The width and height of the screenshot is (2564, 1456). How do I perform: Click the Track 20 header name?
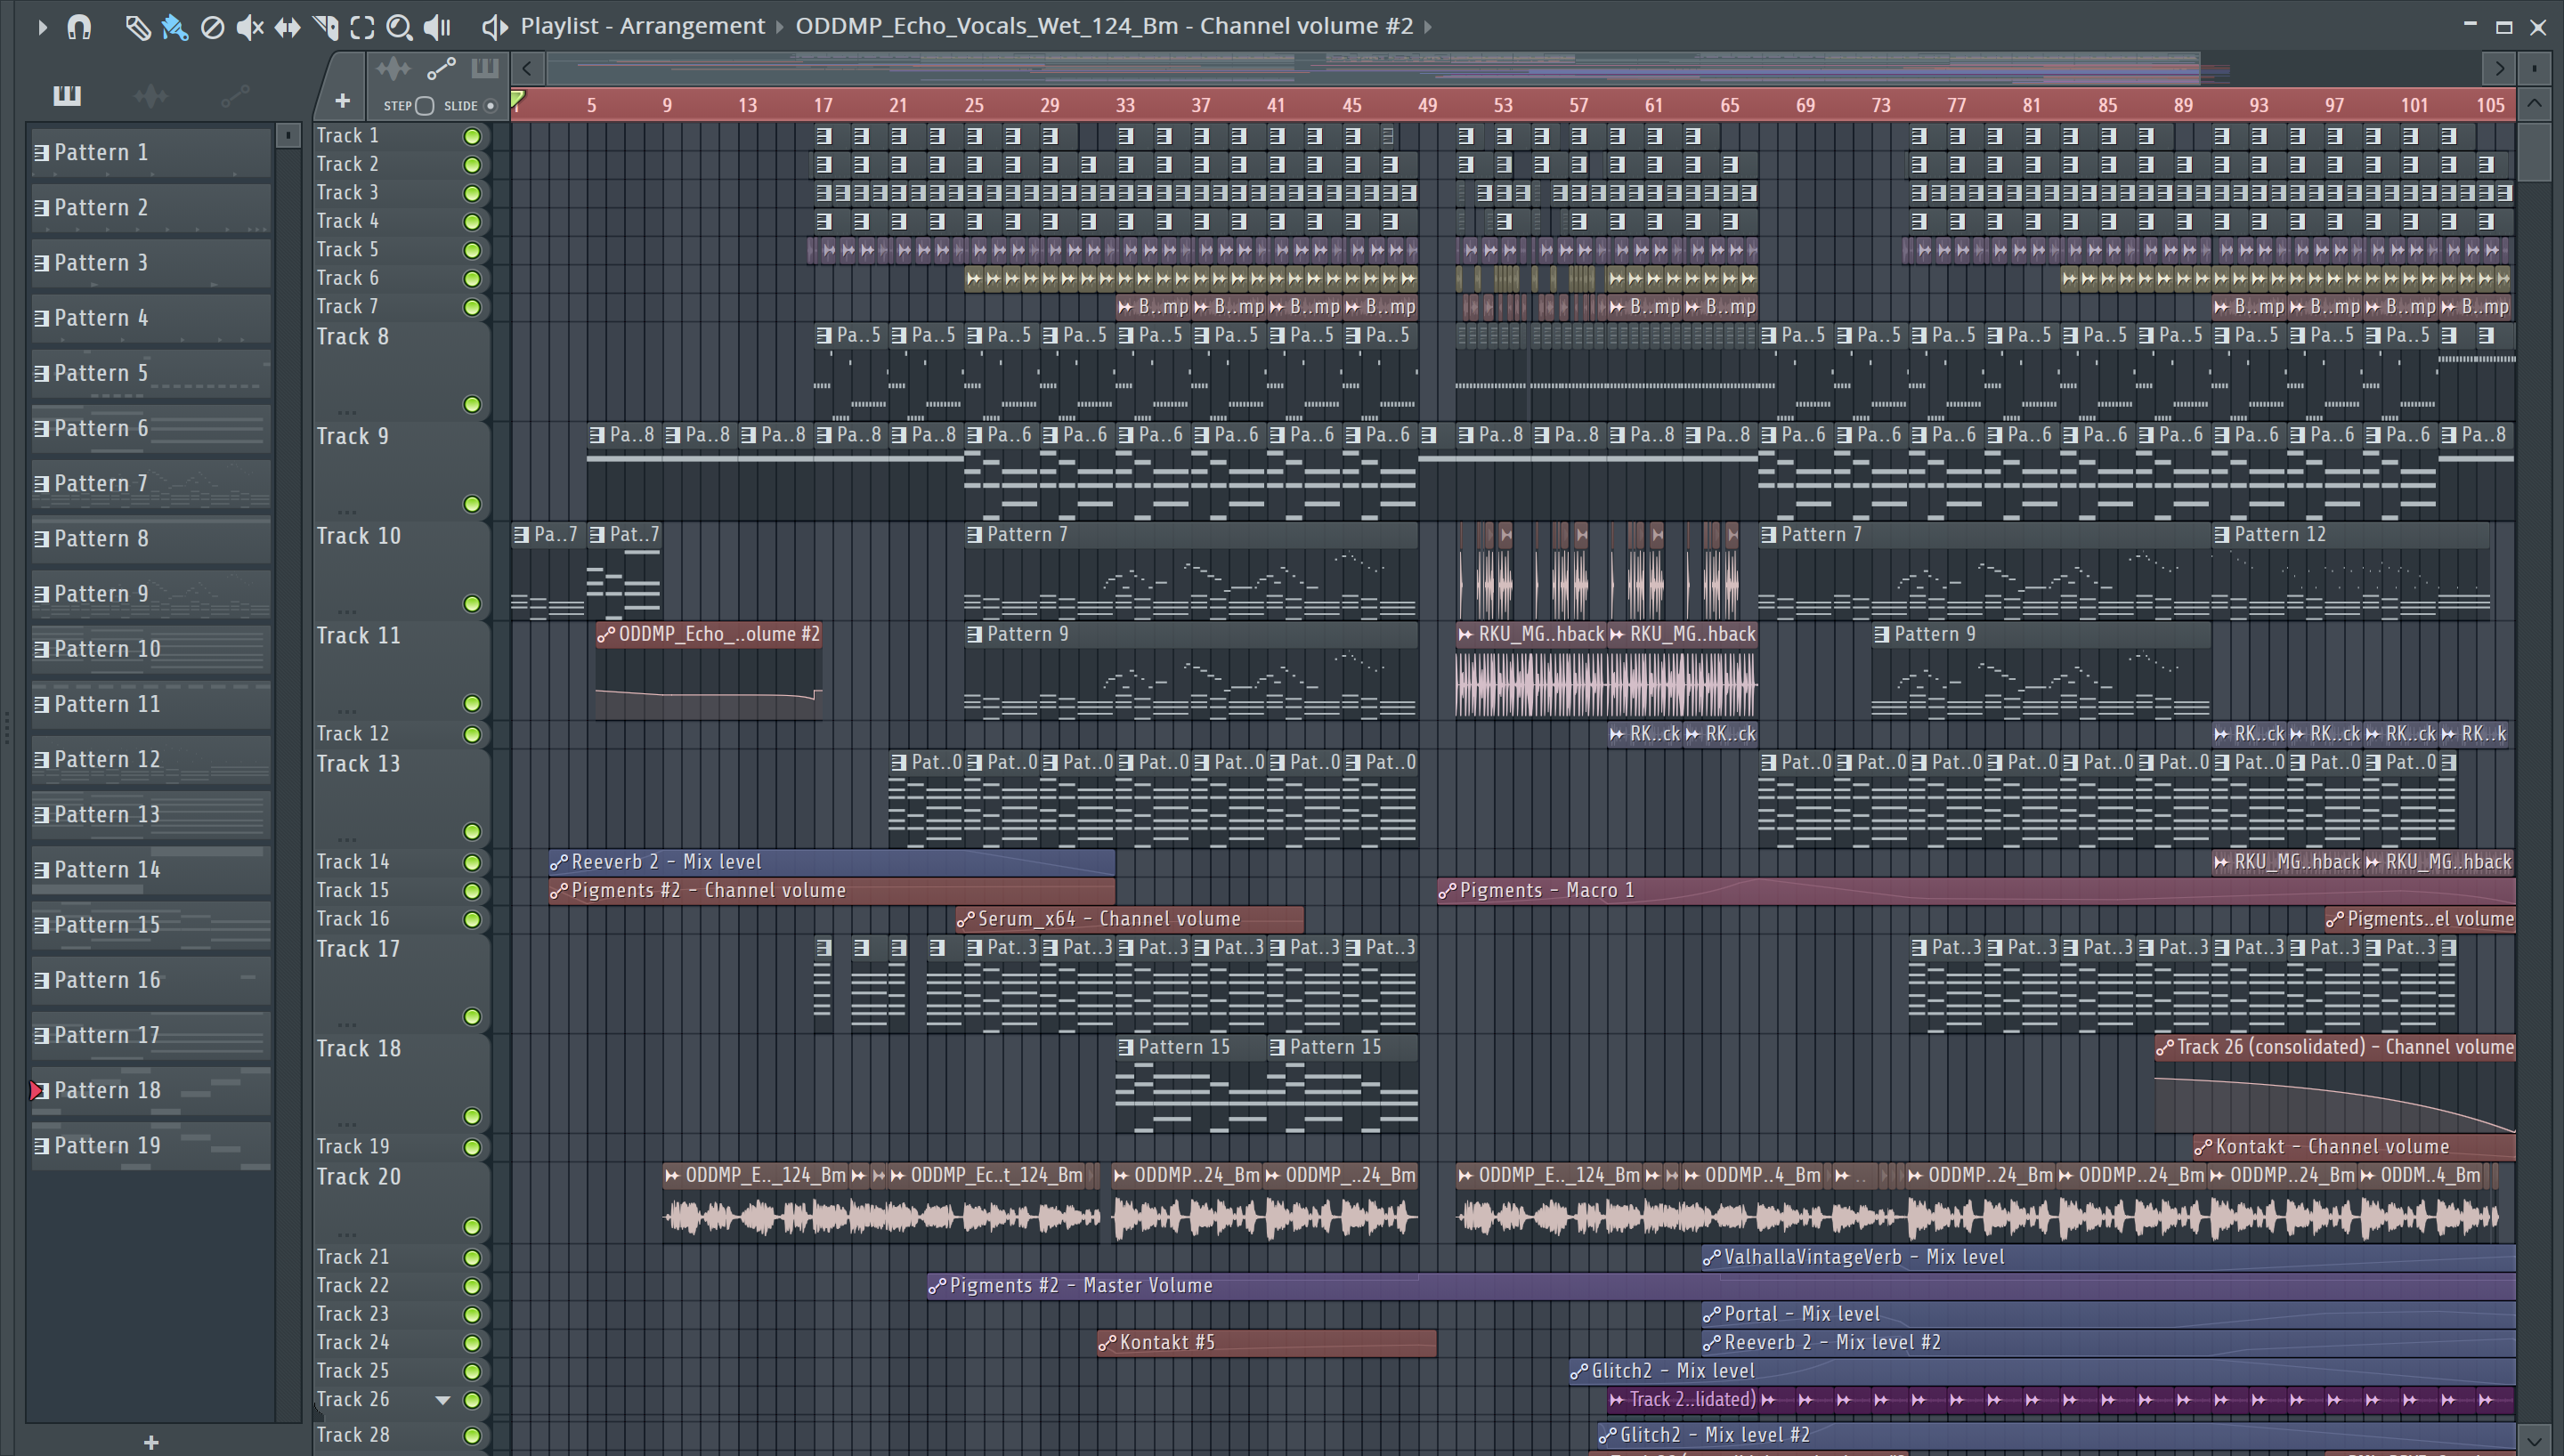point(359,1177)
